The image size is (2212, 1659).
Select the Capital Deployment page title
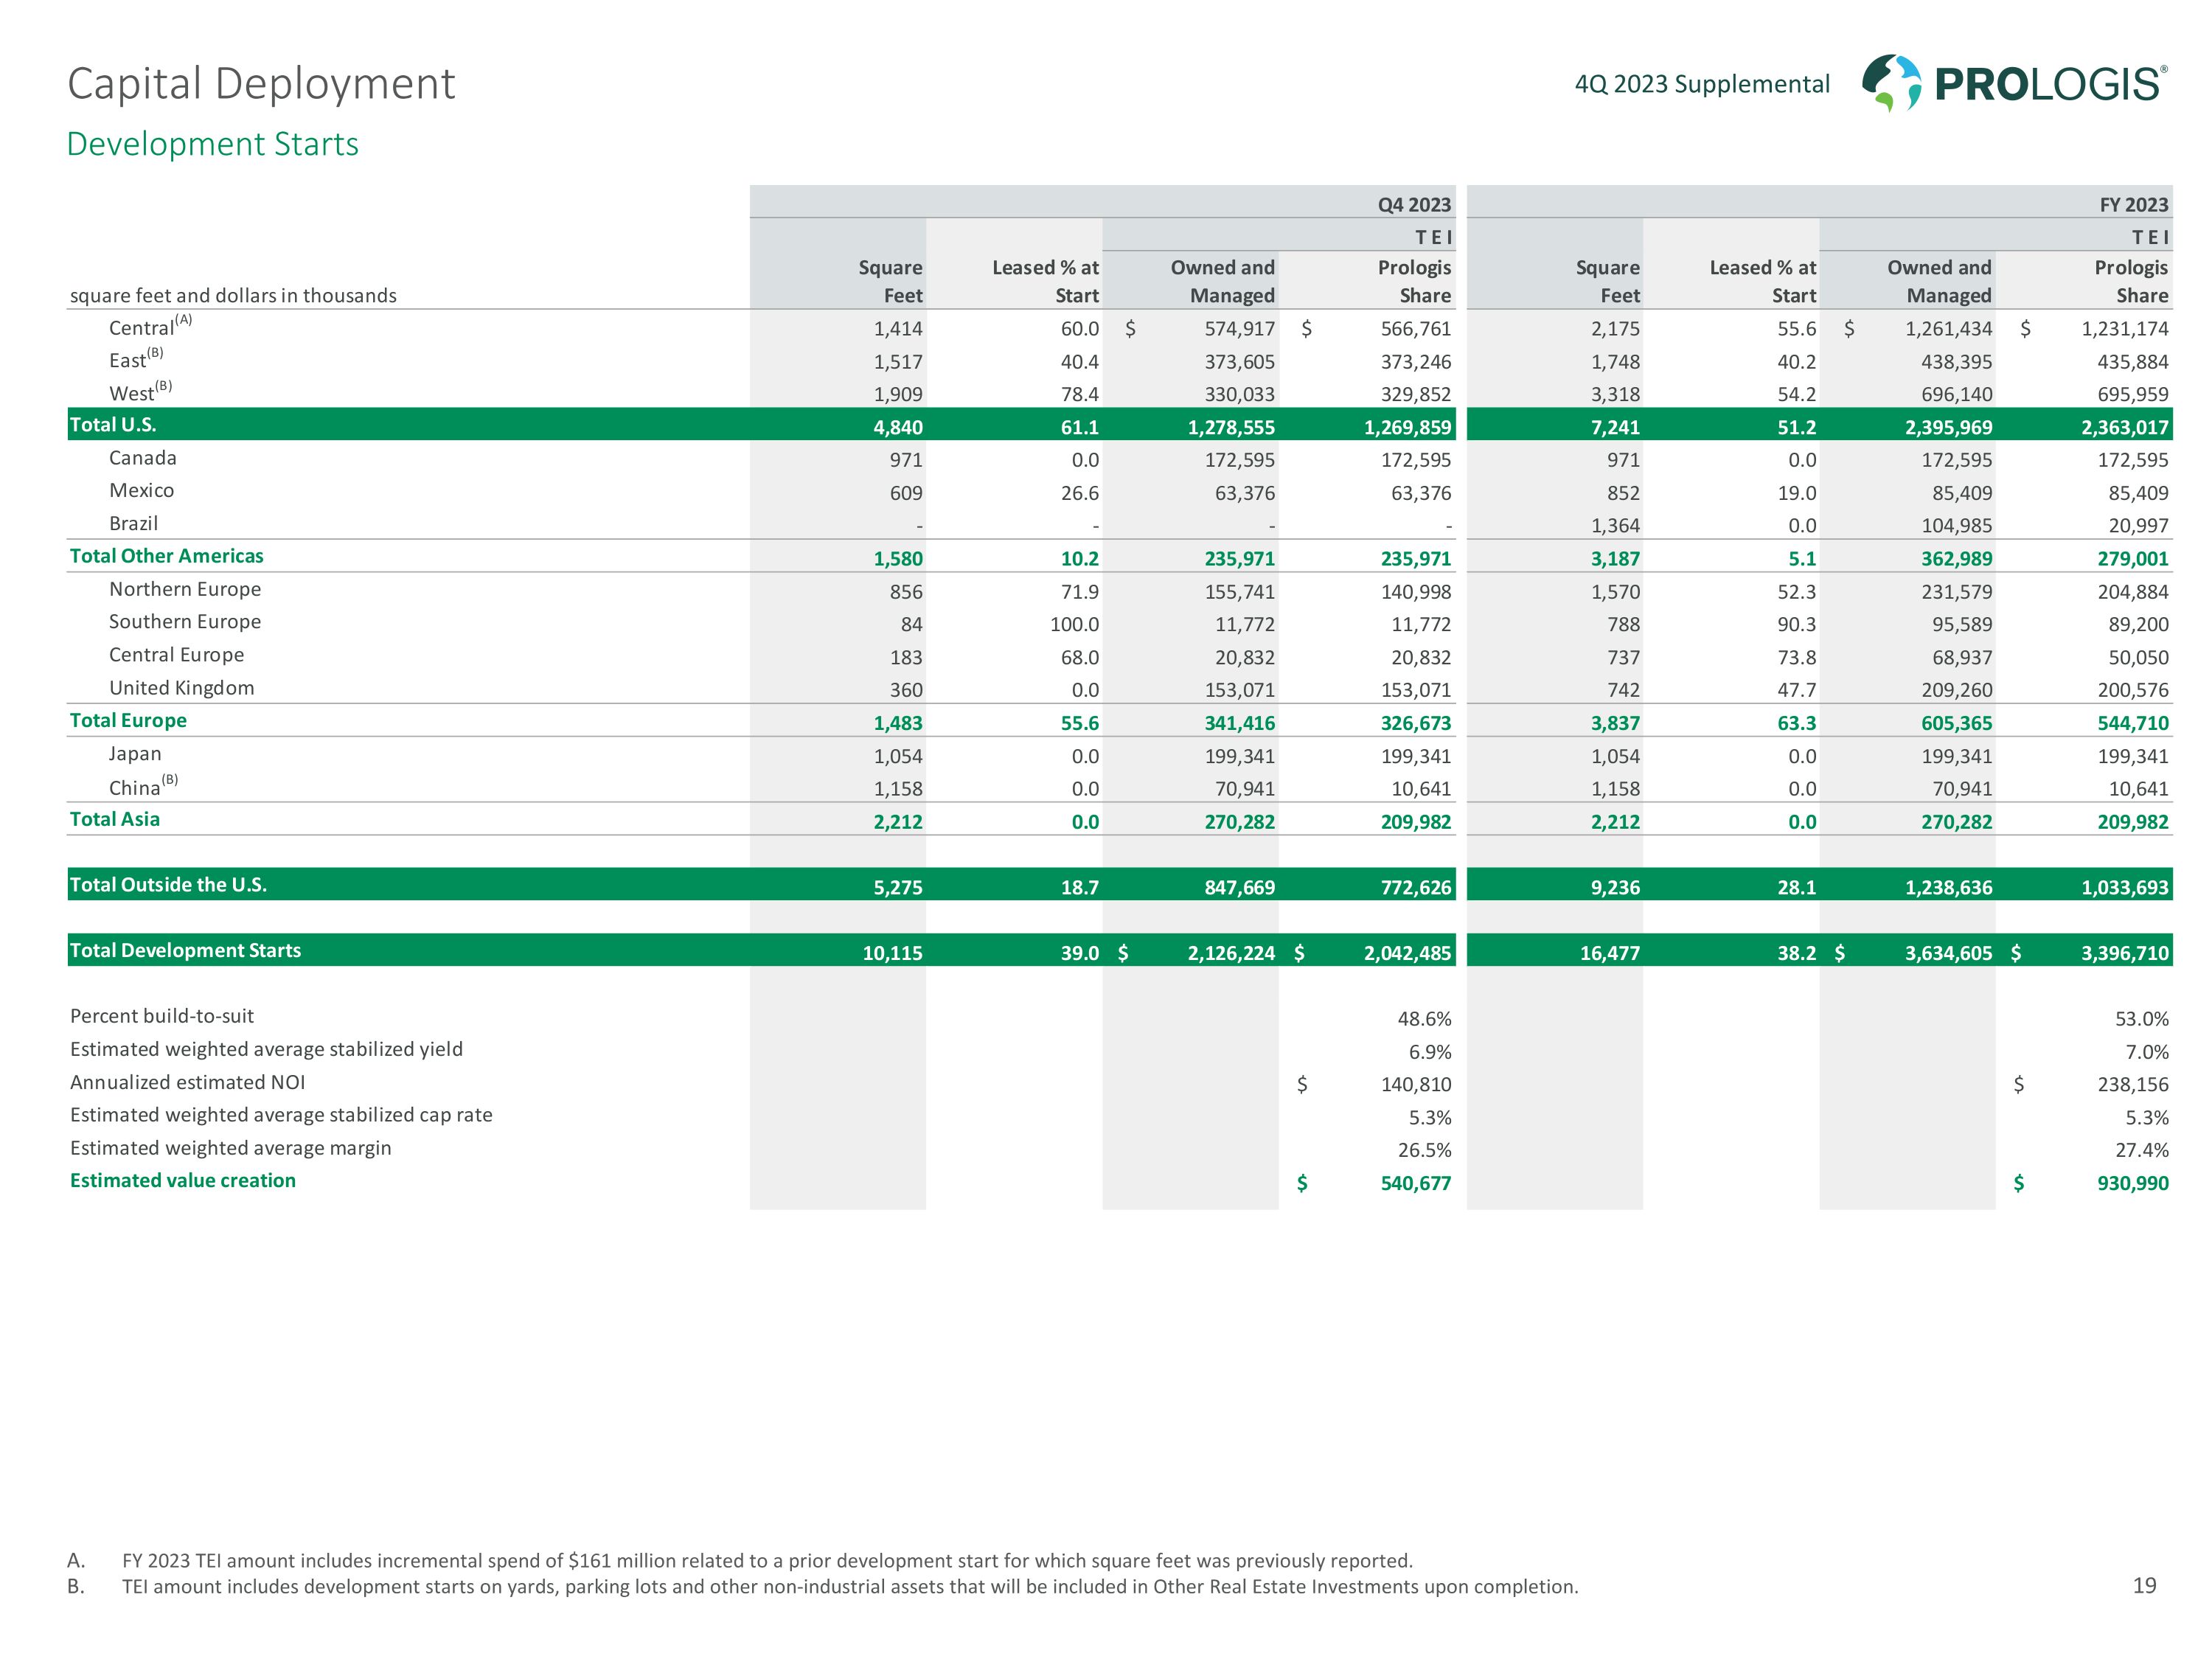261,84
